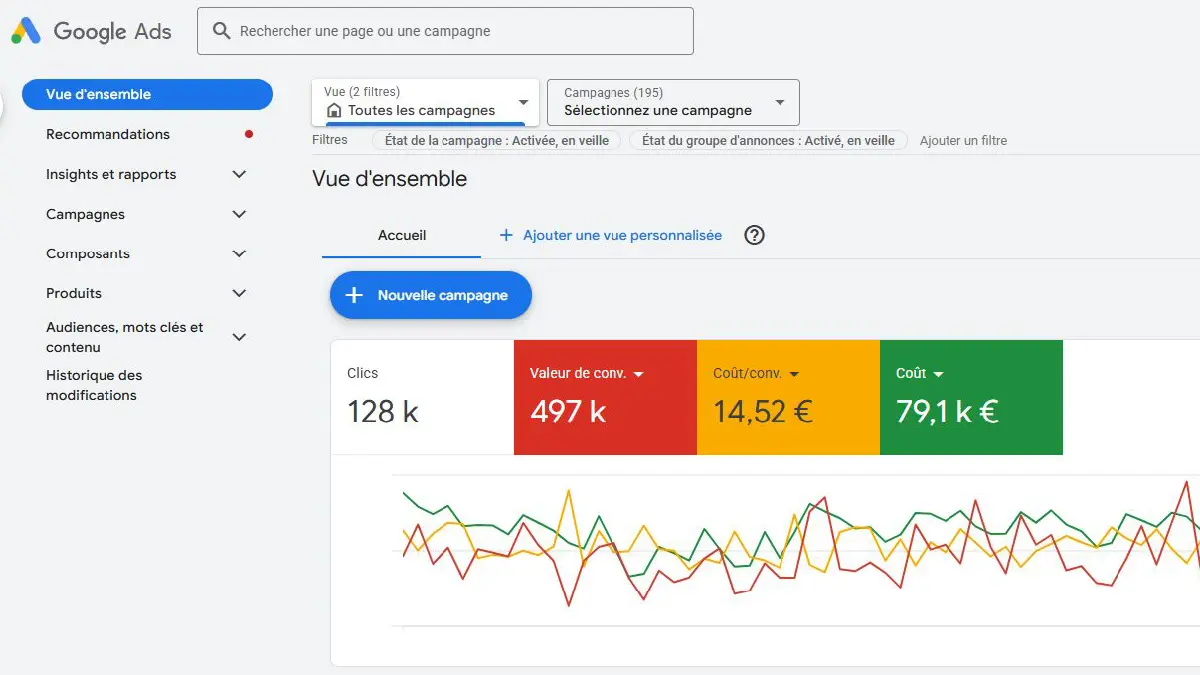Click the État de la campagne filter chip
The width and height of the screenshot is (1200, 675).
coord(497,141)
